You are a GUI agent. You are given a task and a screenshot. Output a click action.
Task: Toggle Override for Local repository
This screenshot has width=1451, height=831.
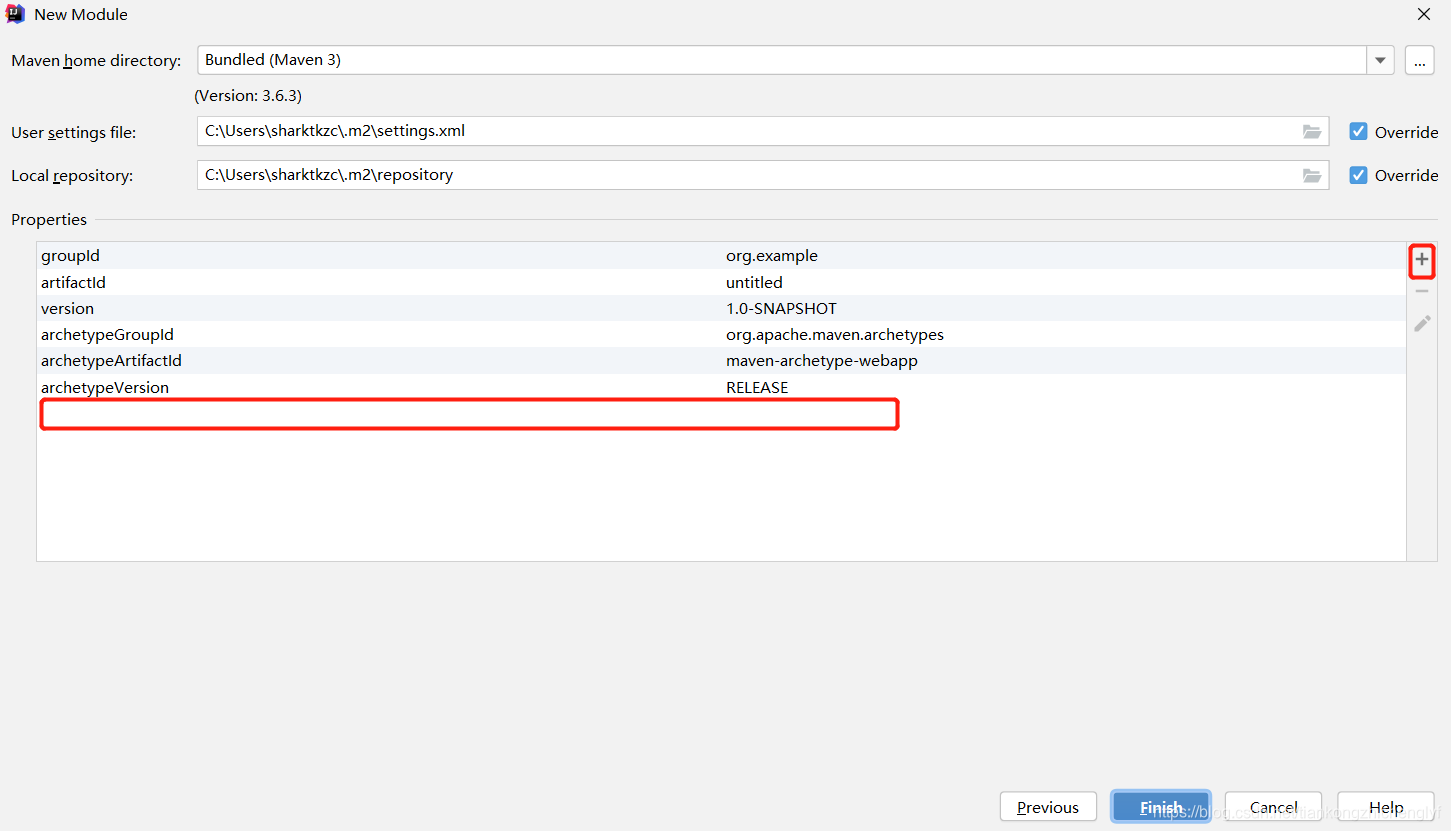1358,175
